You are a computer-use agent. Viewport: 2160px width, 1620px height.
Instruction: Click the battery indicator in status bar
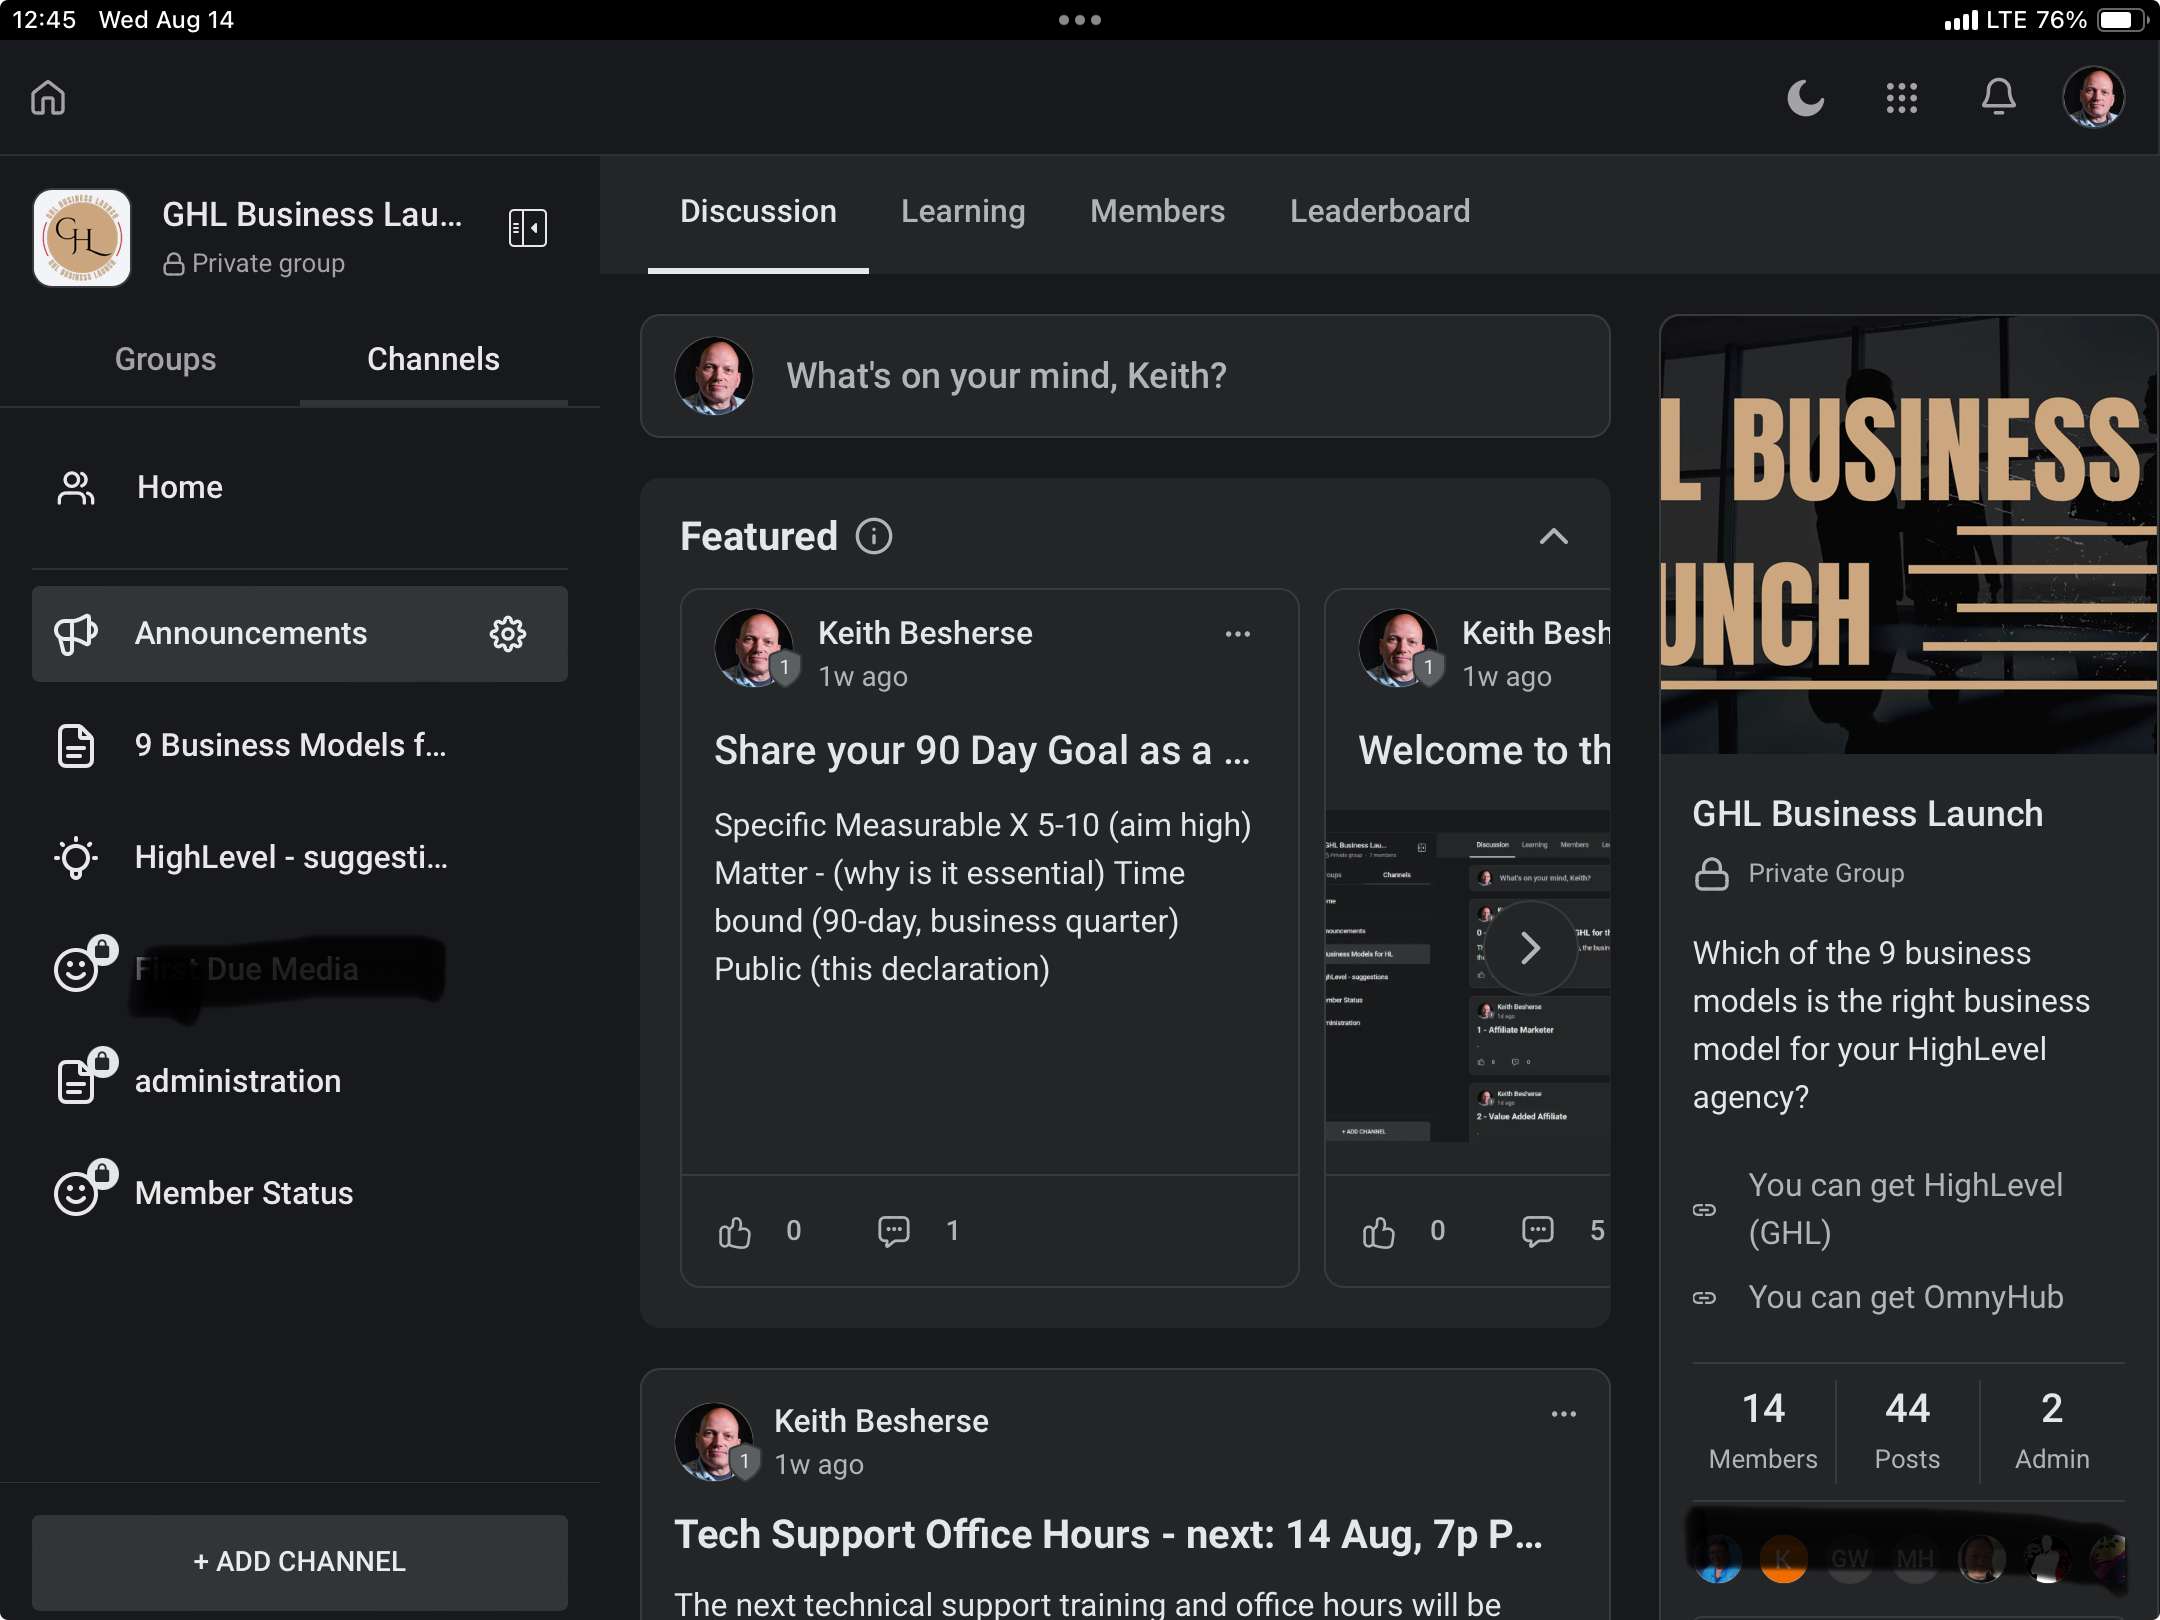pyautogui.click(x=2122, y=20)
